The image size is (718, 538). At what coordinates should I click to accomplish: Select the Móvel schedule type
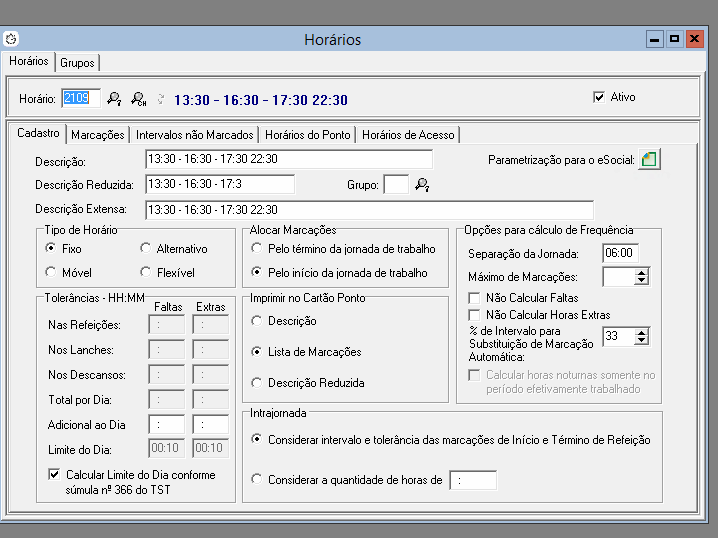tap(51, 272)
